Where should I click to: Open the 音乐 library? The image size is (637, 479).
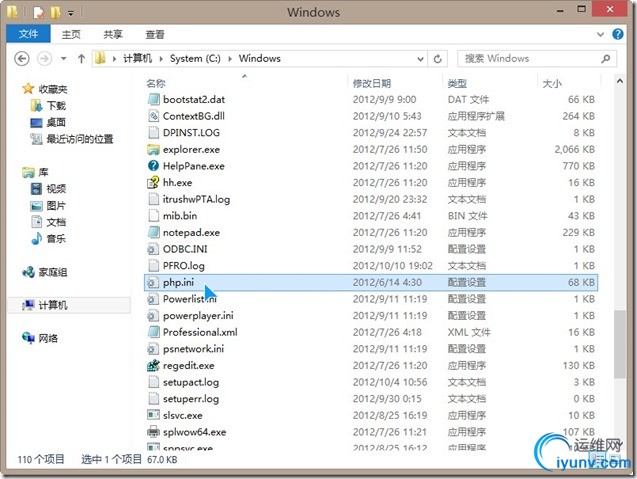click(56, 238)
